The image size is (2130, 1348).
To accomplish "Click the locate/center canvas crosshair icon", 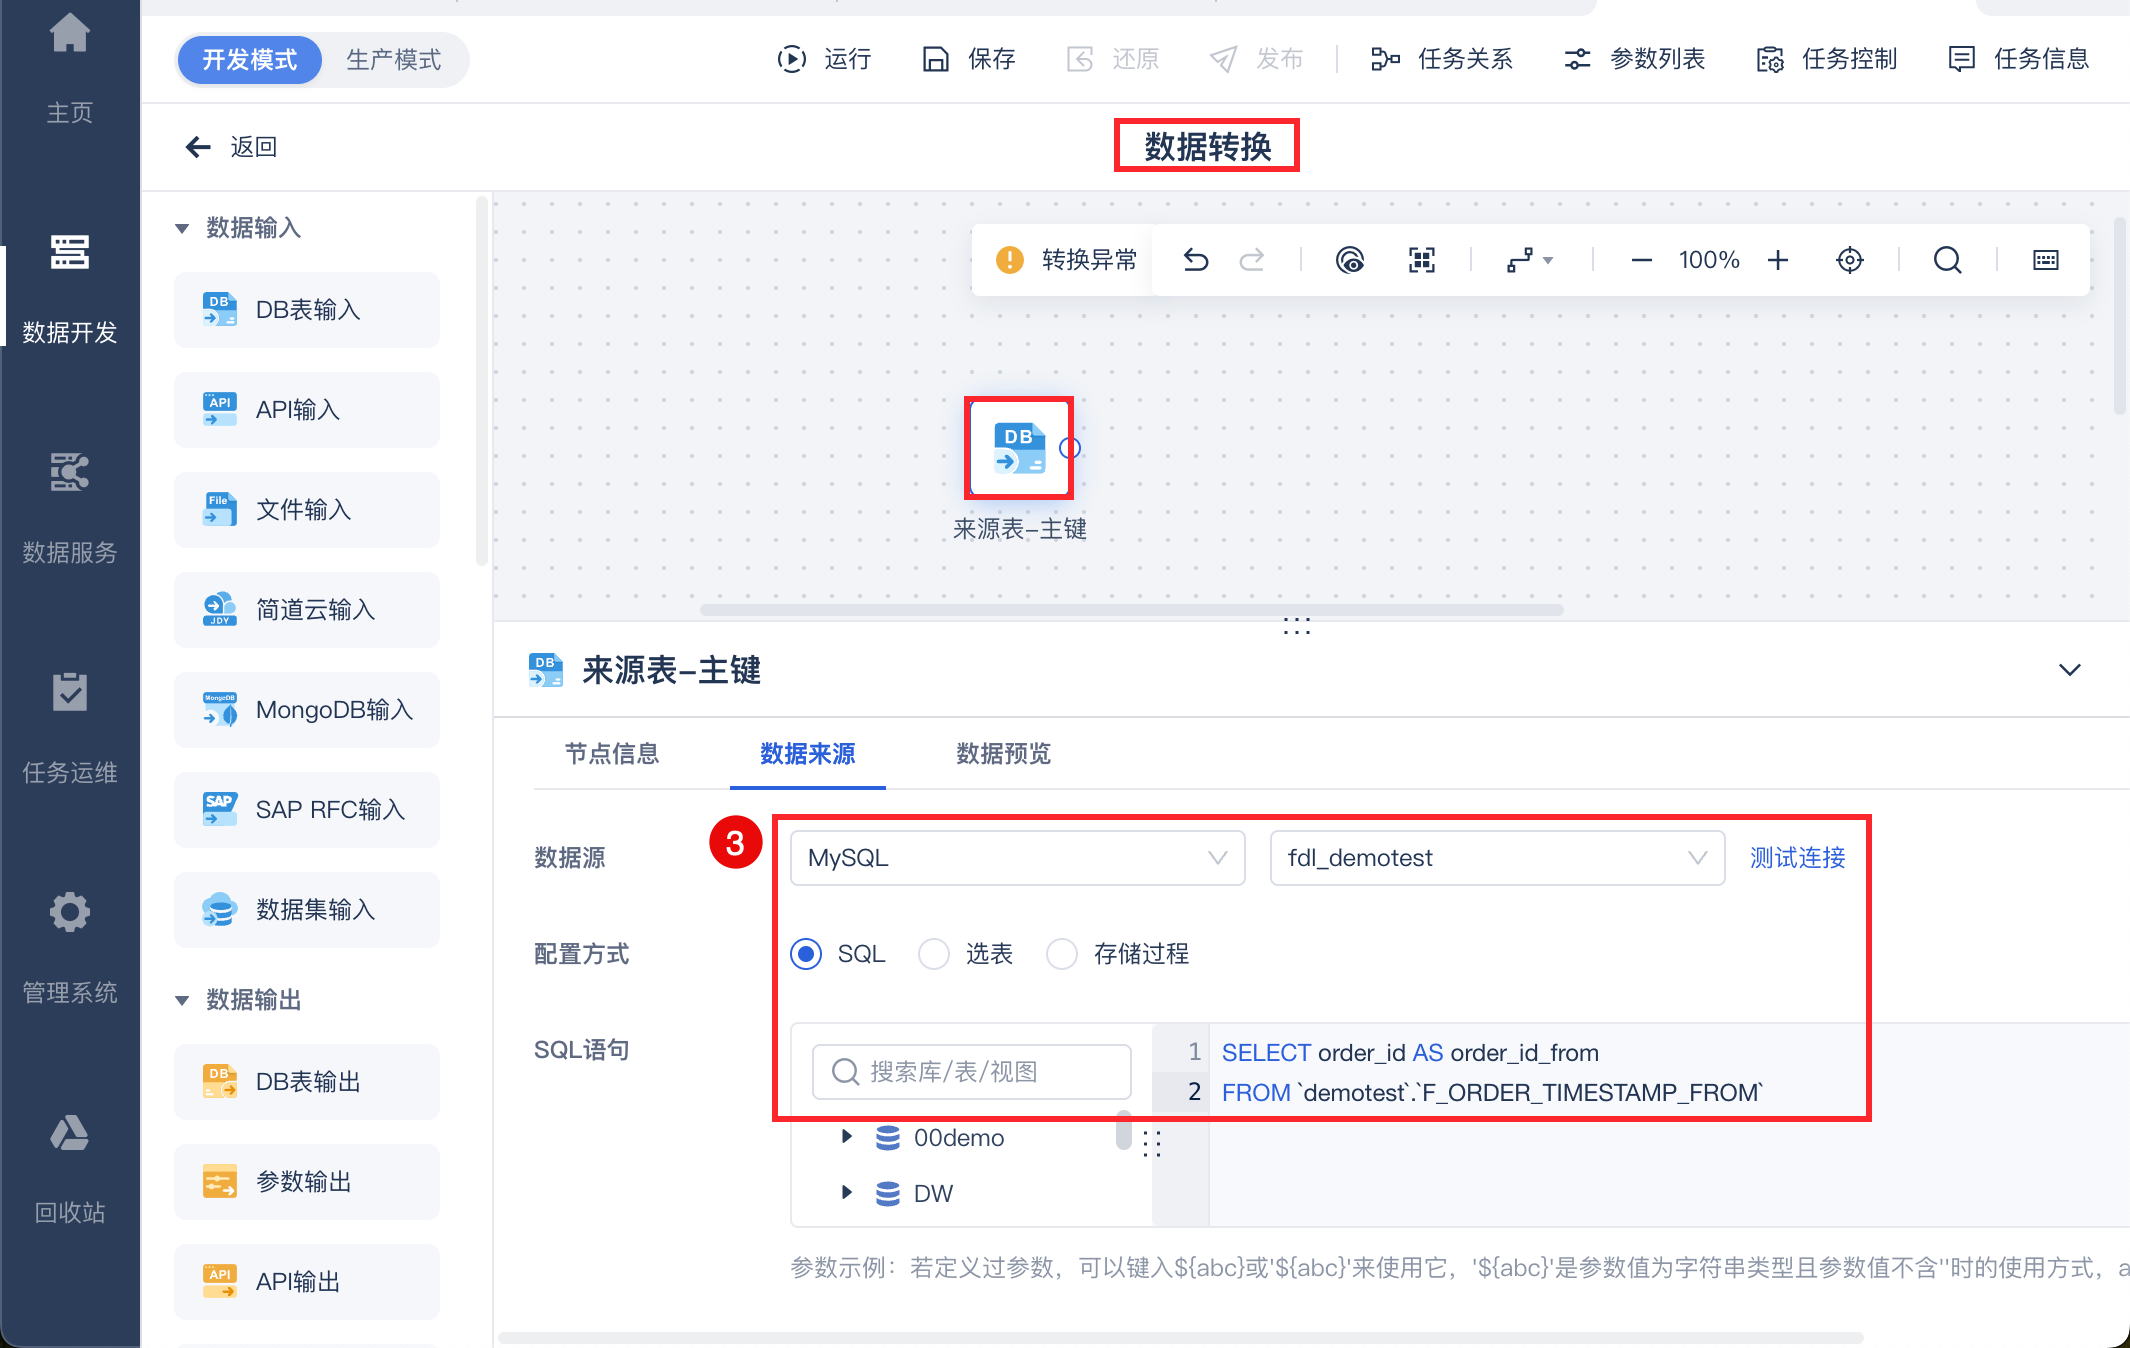I will coord(1850,261).
